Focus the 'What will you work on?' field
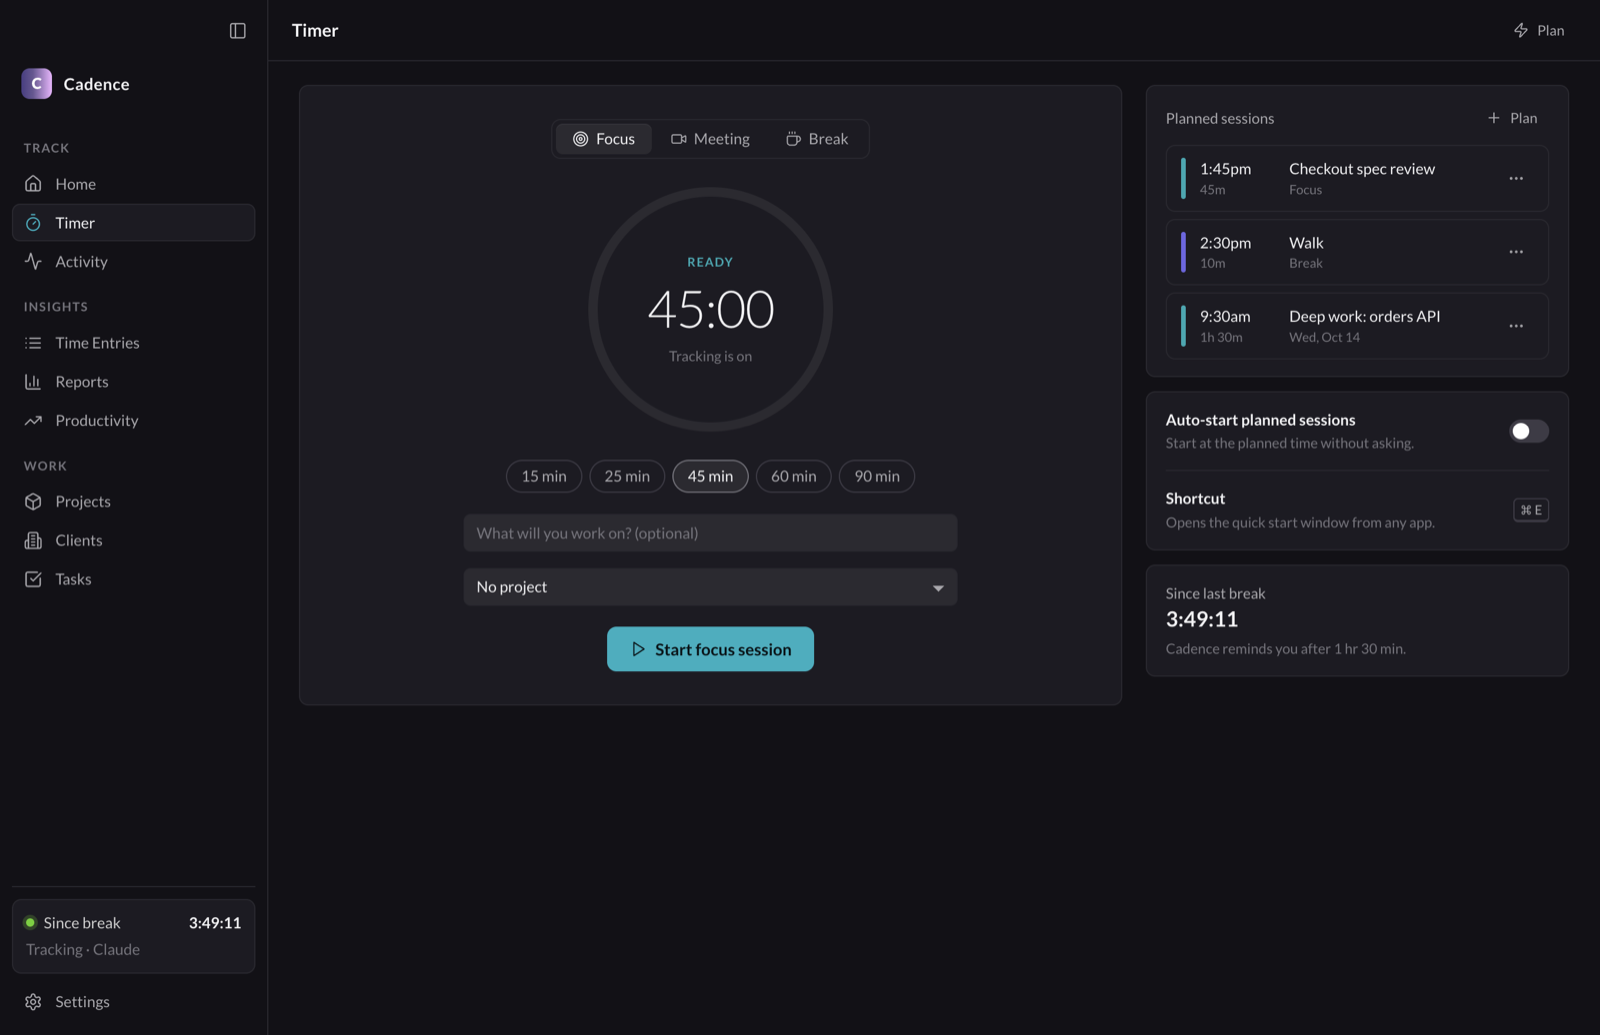 (x=710, y=533)
